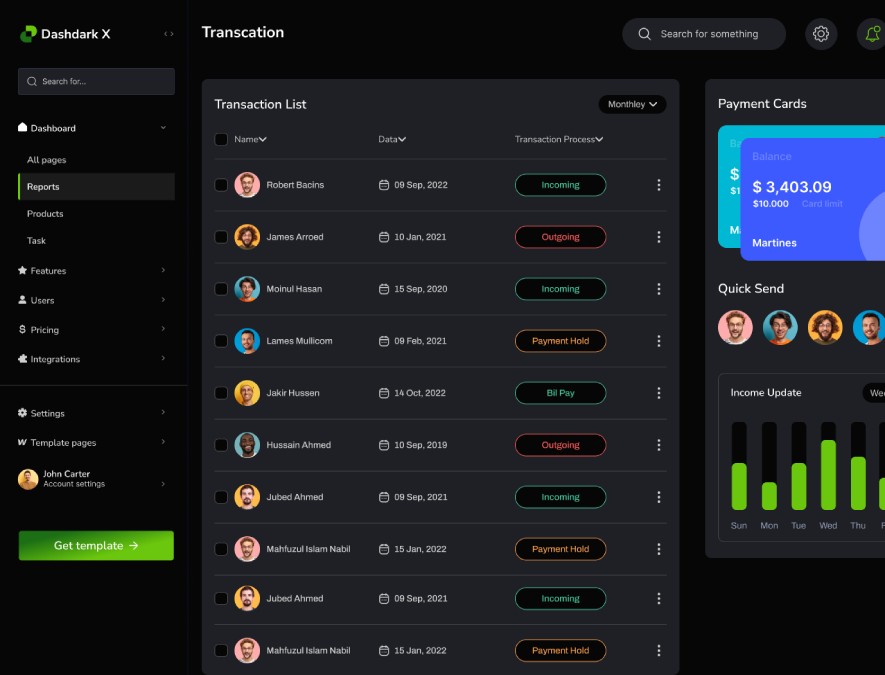885x675 pixels.
Task: Click the Dashdark X logo icon
Action: point(28,34)
